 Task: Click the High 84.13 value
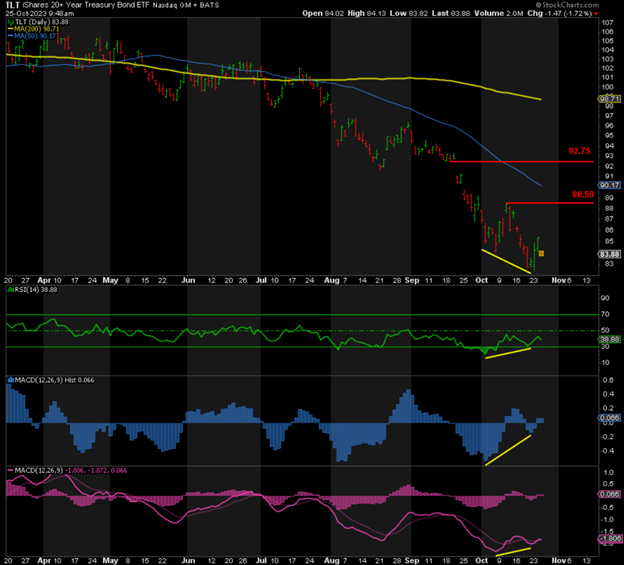367,13
